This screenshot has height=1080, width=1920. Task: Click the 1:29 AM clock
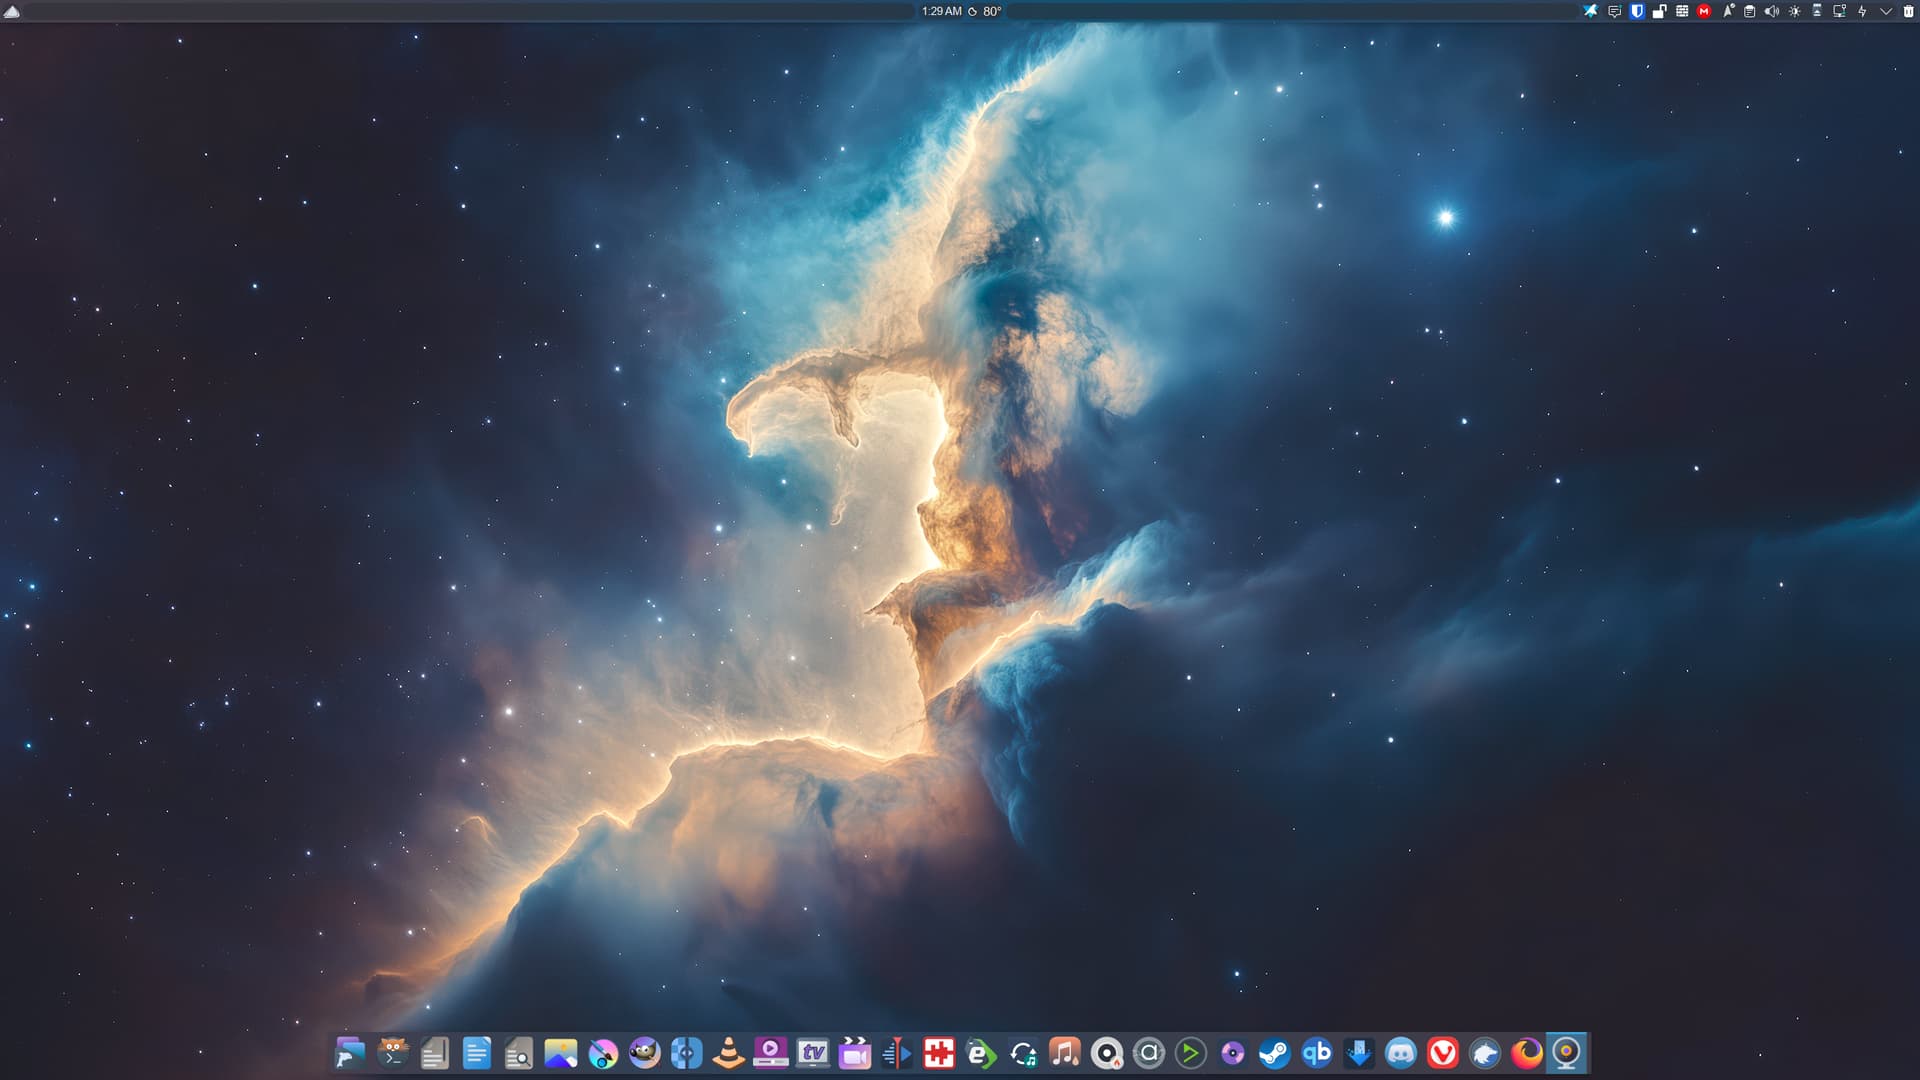941,11
